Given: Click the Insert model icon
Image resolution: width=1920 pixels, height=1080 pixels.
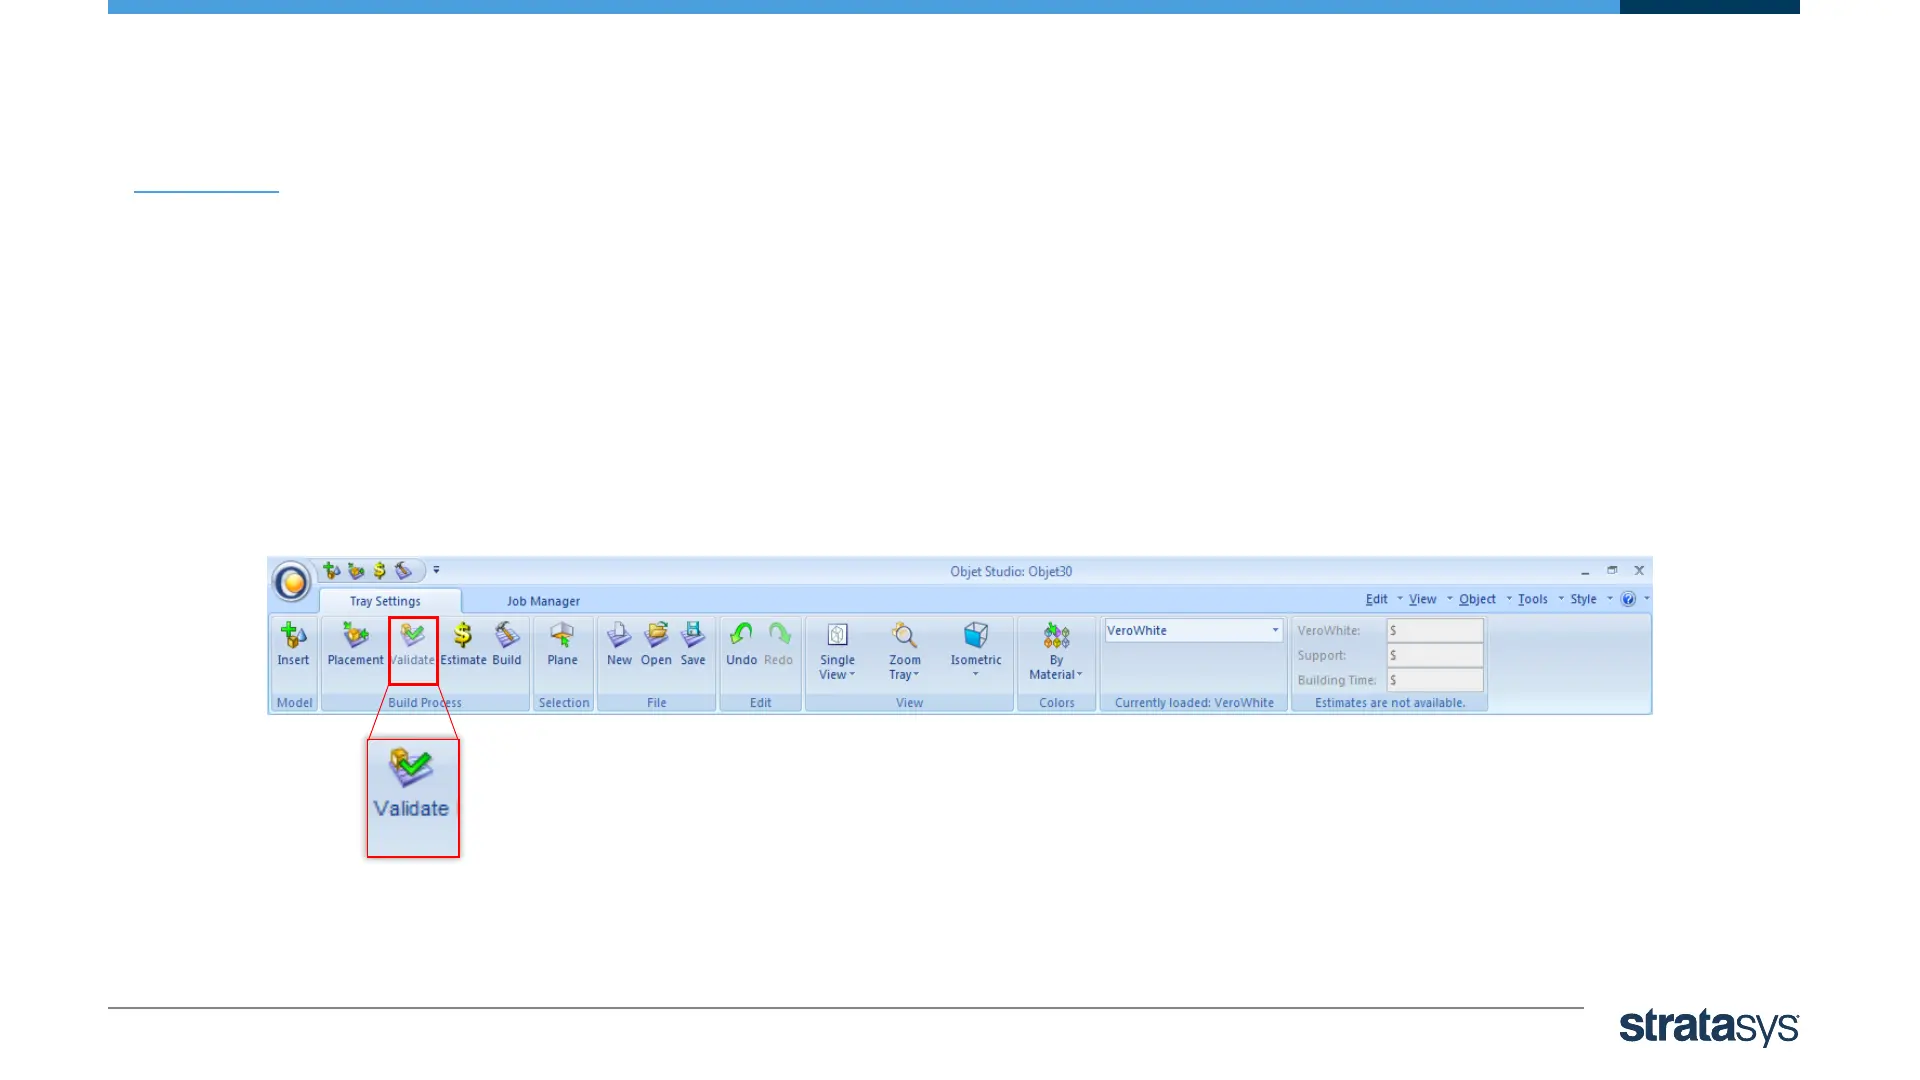Looking at the screenshot, I should (x=293, y=643).
